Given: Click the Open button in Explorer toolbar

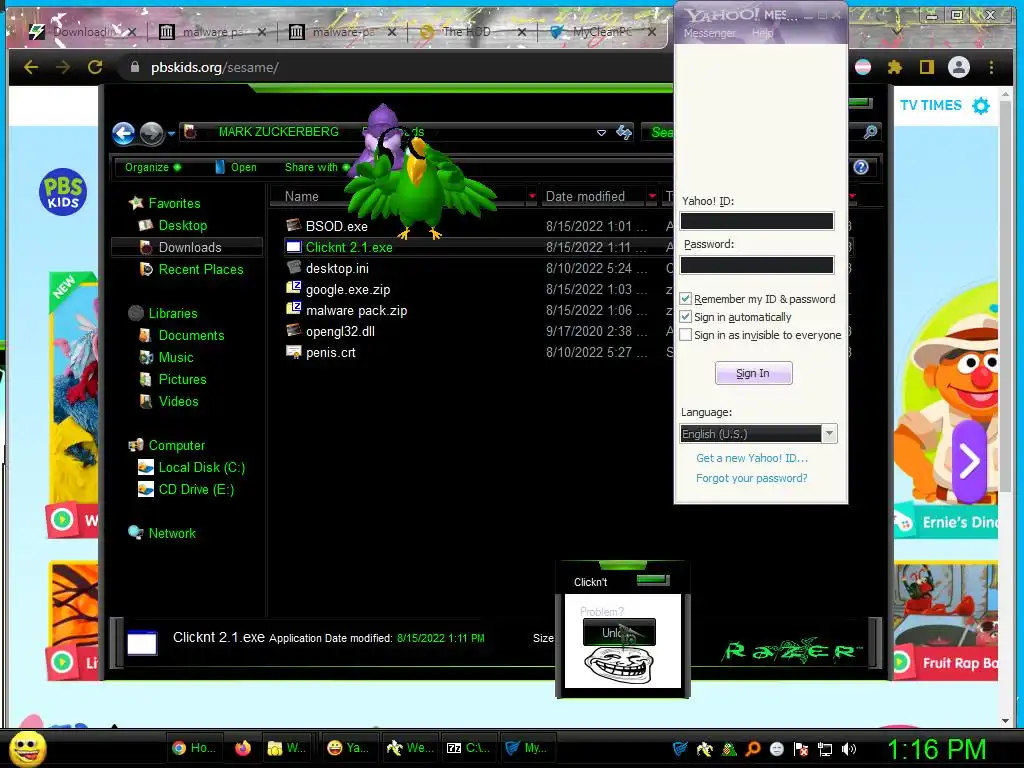Looking at the screenshot, I should [x=236, y=167].
